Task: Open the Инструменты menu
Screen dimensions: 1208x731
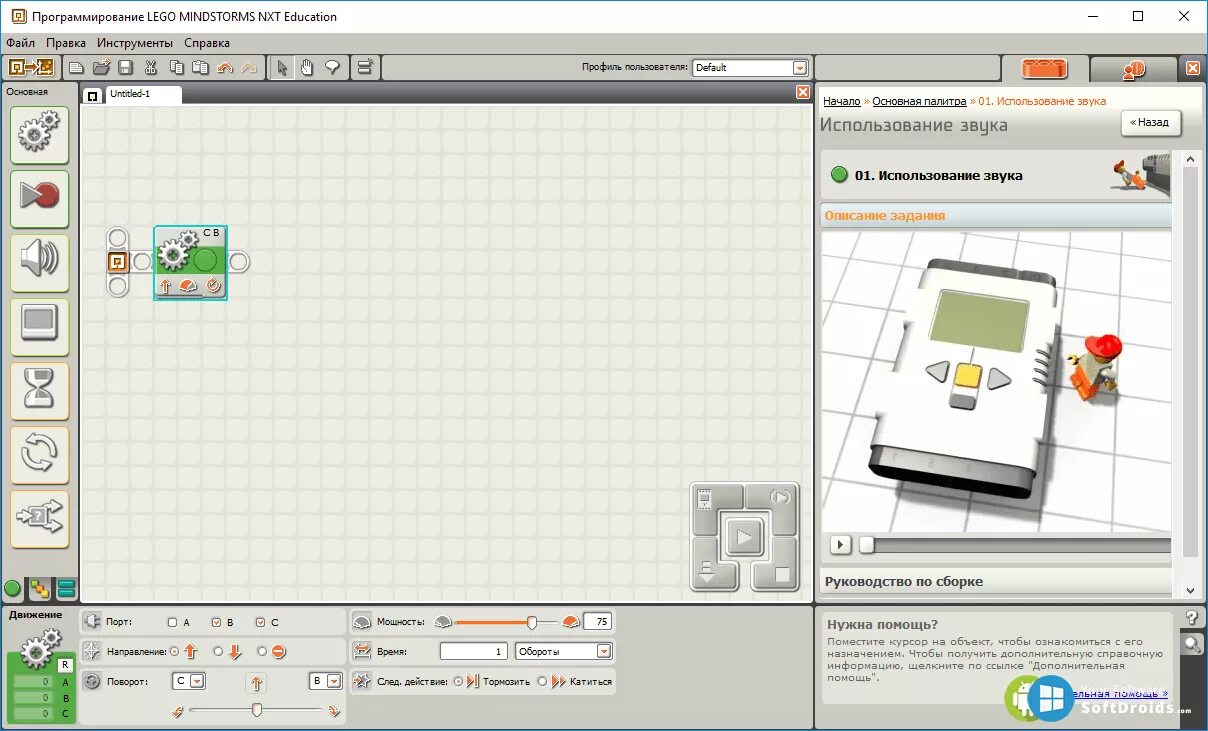Action: tap(135, 43)
